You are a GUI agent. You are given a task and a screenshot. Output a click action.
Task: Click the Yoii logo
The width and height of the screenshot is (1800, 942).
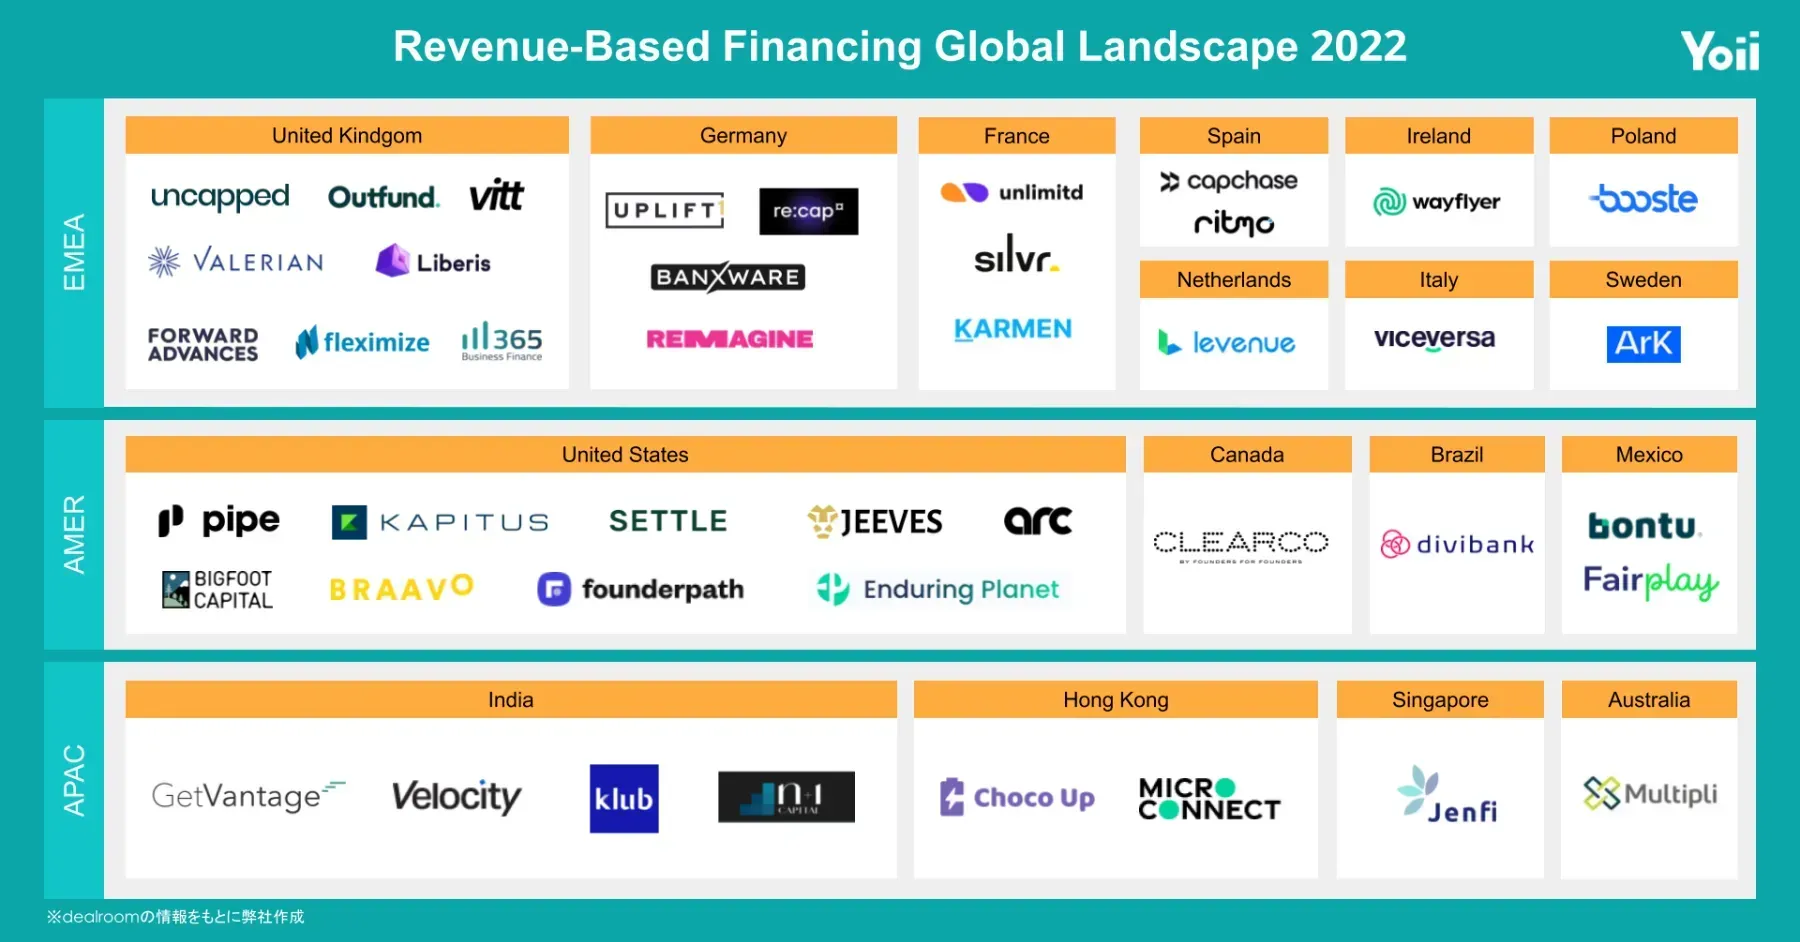(1720, 51)
